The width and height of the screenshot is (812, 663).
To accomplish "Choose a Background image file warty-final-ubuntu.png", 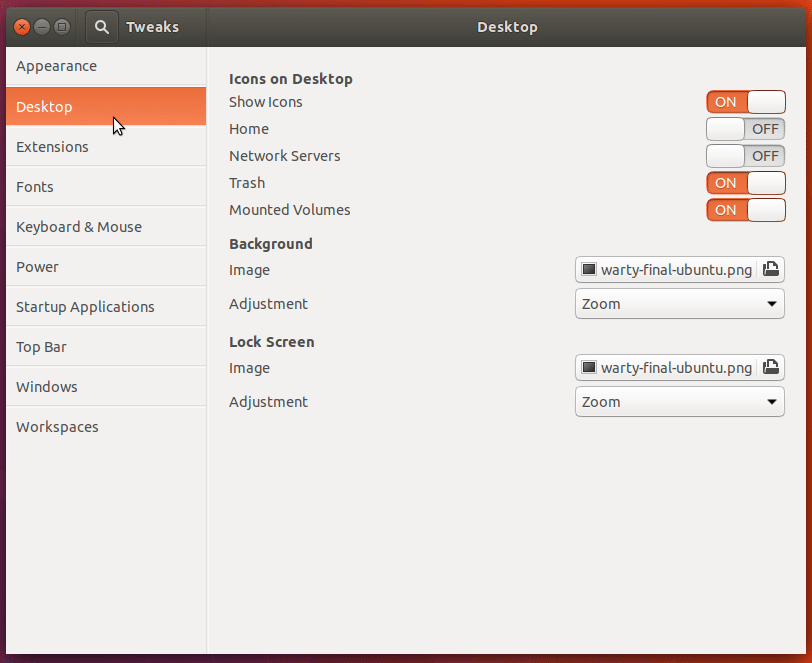I will pyautogui.click(x=680, y=269).
